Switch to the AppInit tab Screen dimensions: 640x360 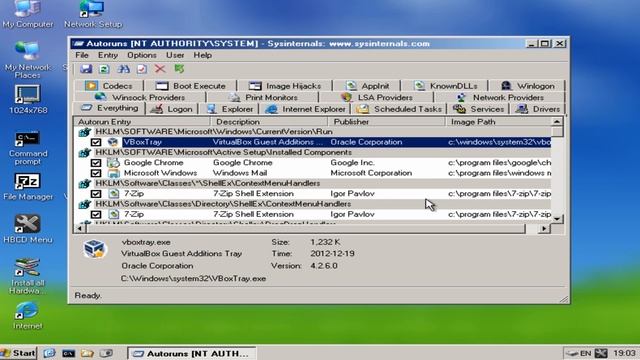(367, 86)
